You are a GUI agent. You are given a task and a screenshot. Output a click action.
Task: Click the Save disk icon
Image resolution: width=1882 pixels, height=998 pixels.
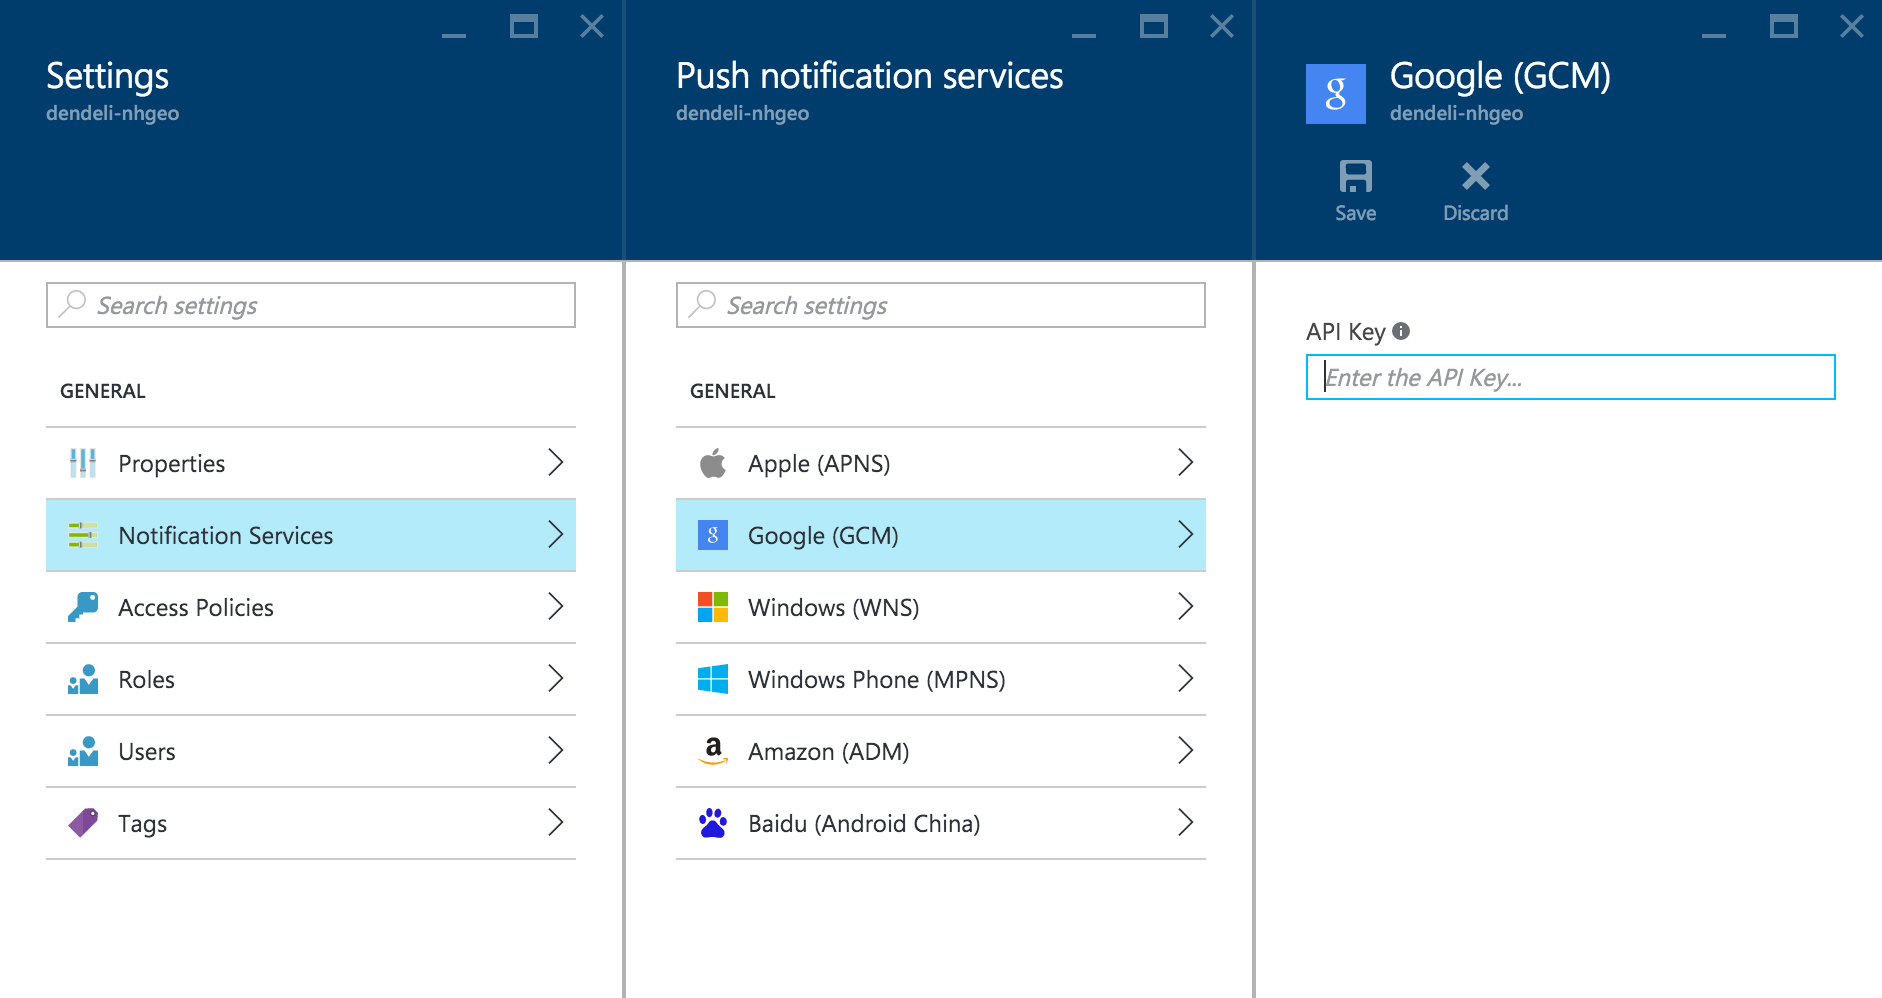[1355, 177]
